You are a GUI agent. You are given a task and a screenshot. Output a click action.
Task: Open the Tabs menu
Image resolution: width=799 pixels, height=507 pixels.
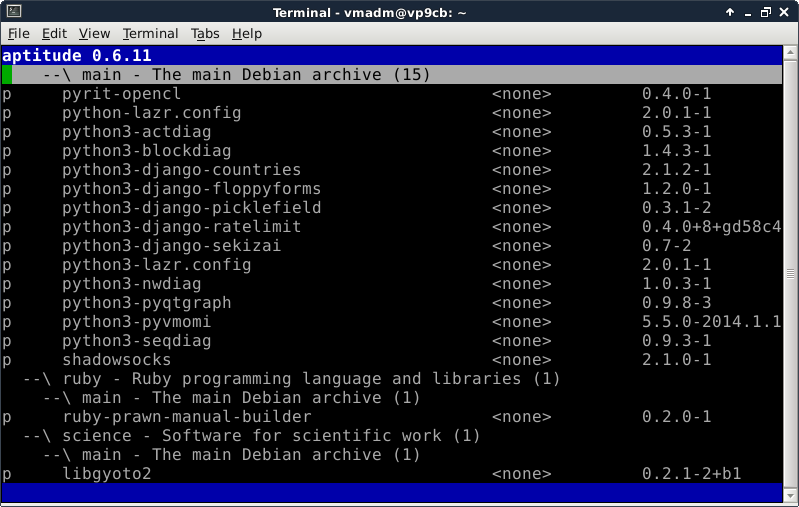[205, 33]
